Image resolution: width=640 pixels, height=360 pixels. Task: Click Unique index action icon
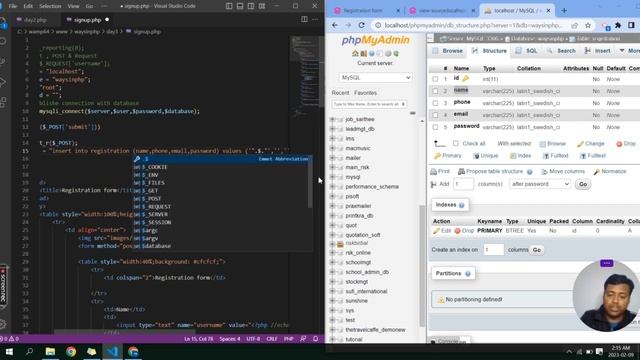[x=476, y=156]
